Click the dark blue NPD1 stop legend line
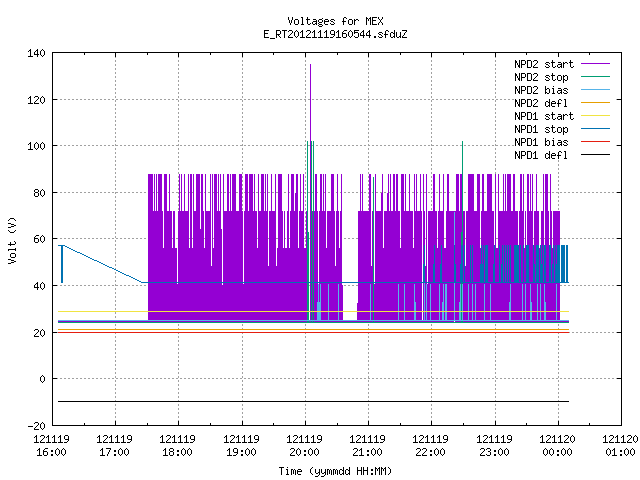640x480 pixels. [596, 129]
